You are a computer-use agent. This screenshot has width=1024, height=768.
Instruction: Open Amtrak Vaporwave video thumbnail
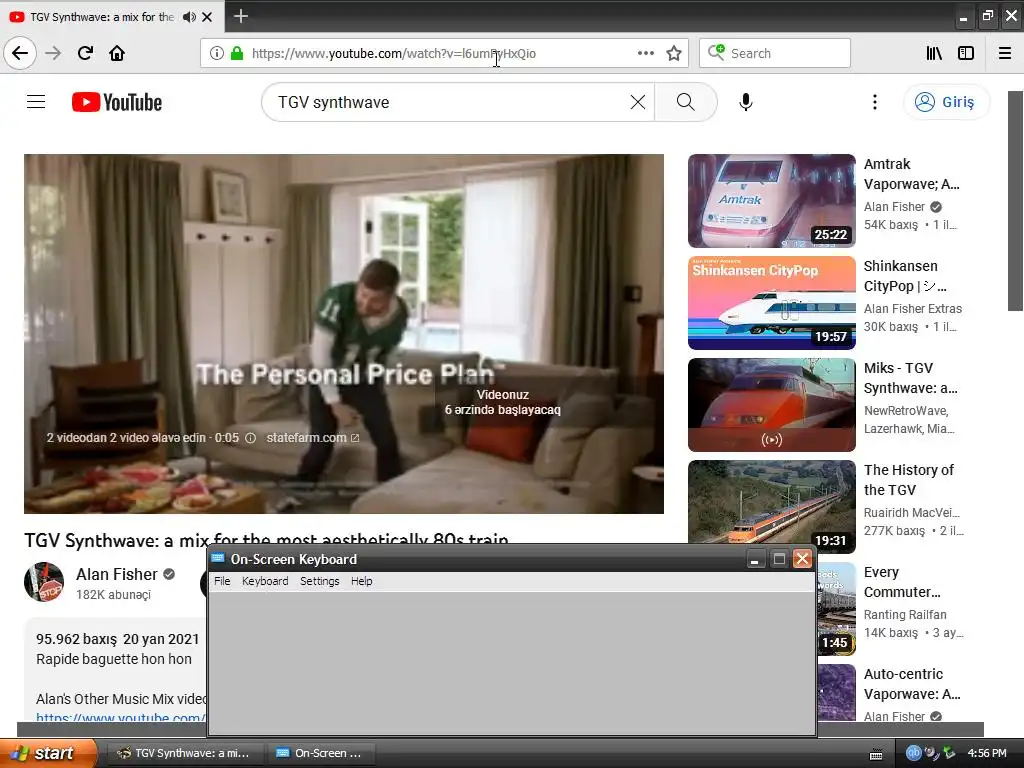tap(771, 200)
